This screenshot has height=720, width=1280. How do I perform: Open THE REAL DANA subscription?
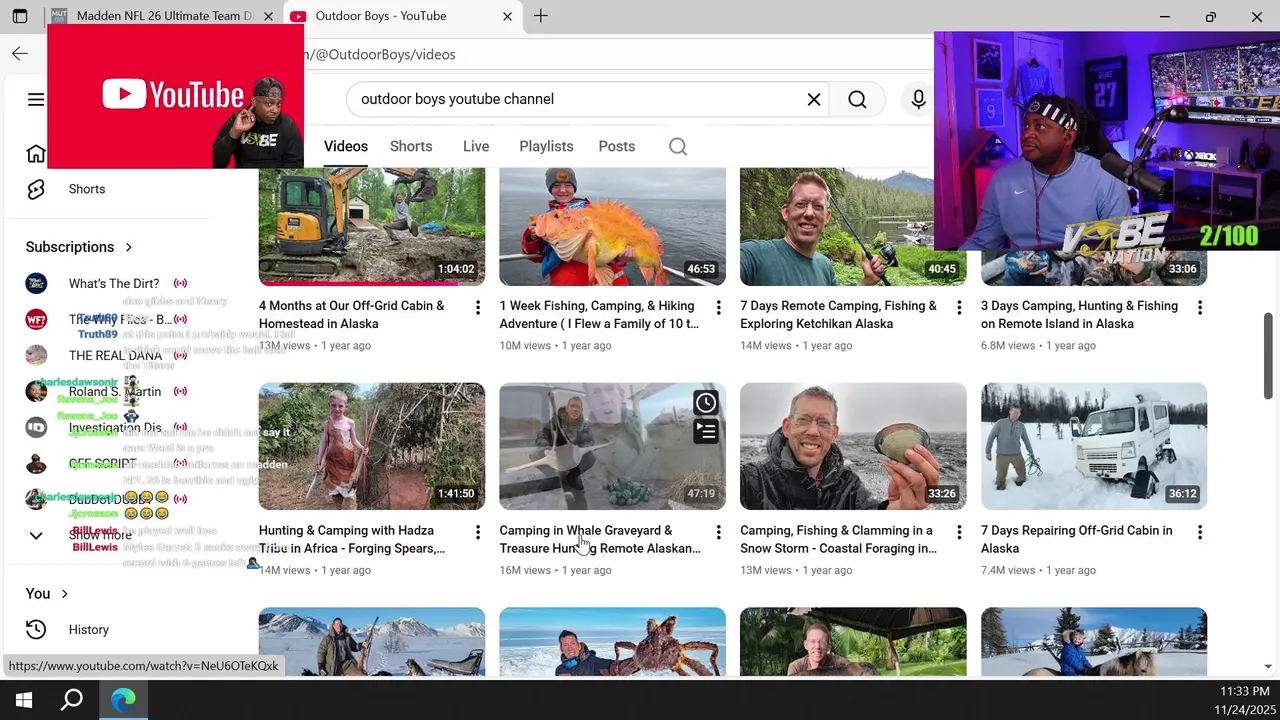coord(113,356)
